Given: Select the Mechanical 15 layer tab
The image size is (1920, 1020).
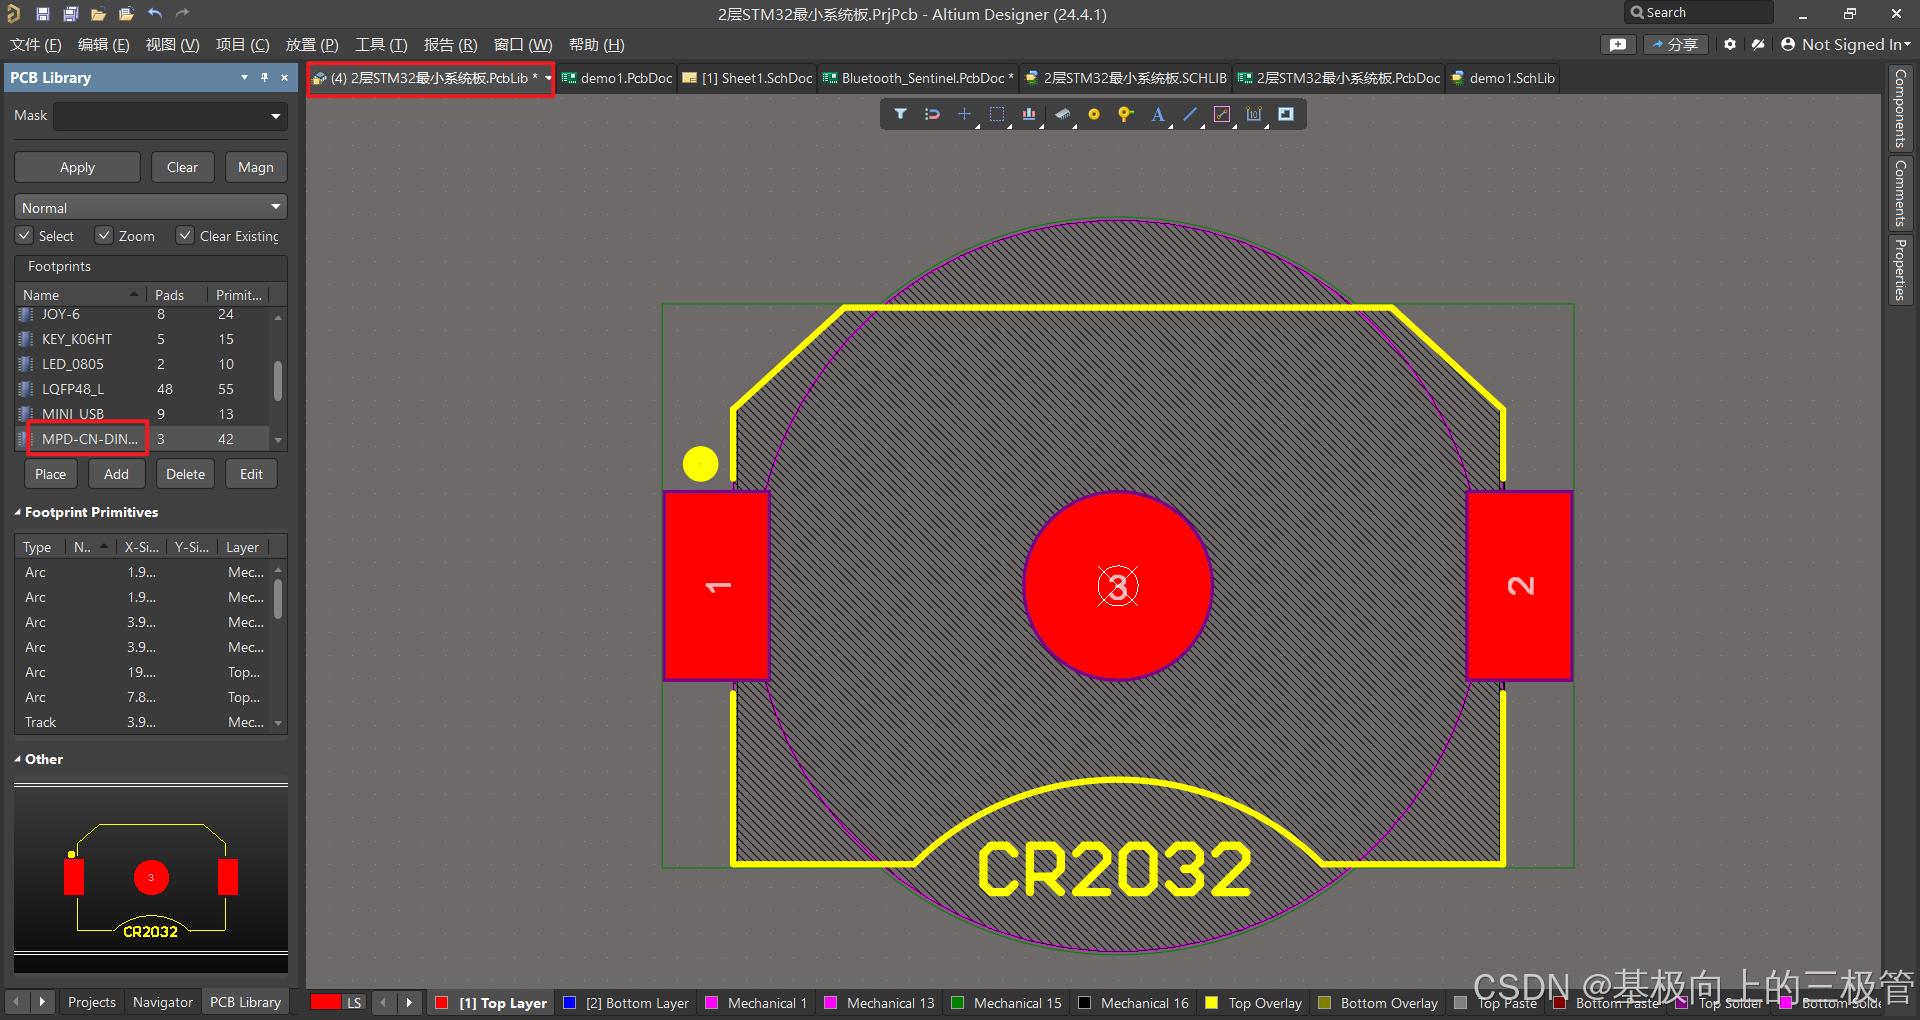Looking at the screenshot, I should 1006,1002.
